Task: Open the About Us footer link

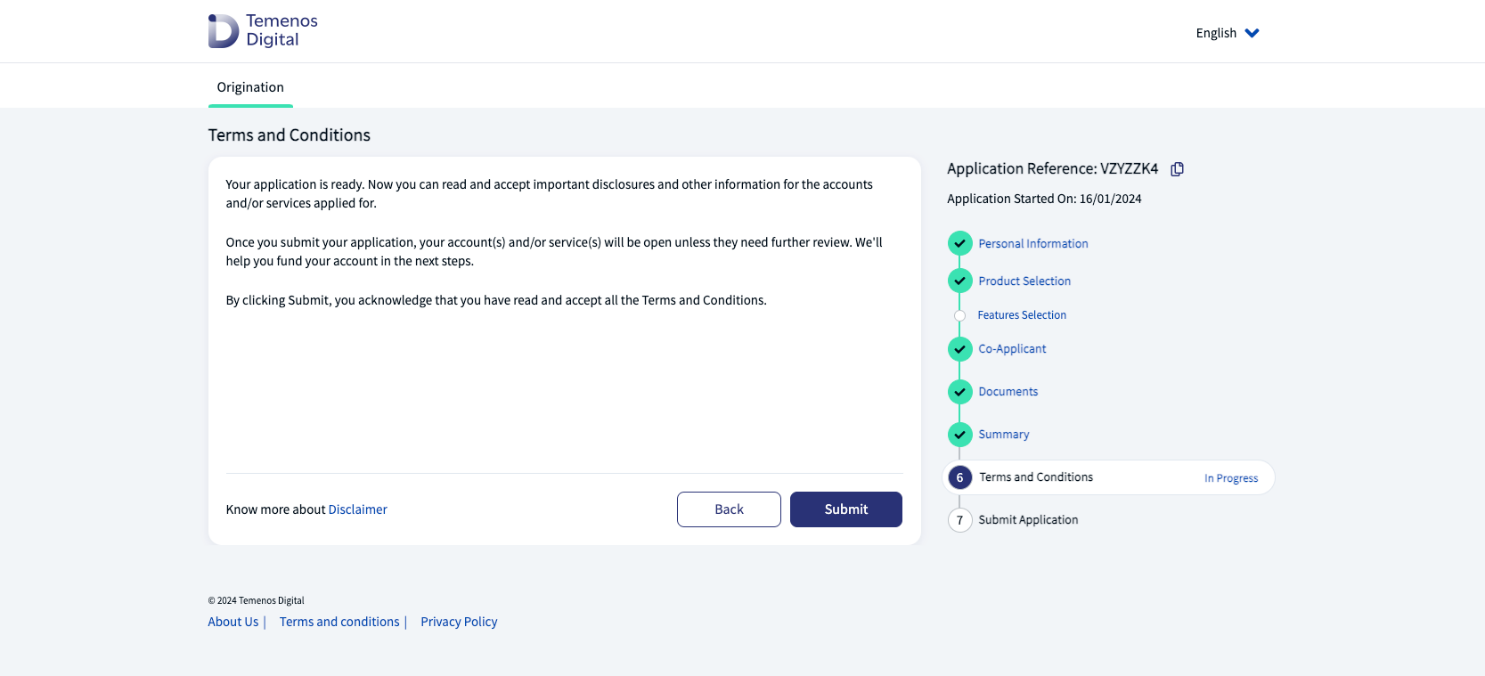Action: point(233,622)
